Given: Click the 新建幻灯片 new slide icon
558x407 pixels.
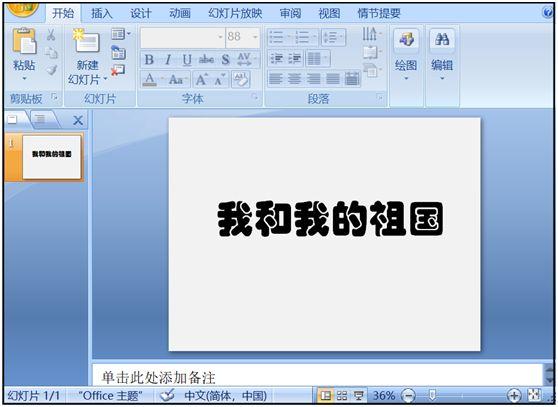Looking at the screenshot, I should tap(86, 41).
